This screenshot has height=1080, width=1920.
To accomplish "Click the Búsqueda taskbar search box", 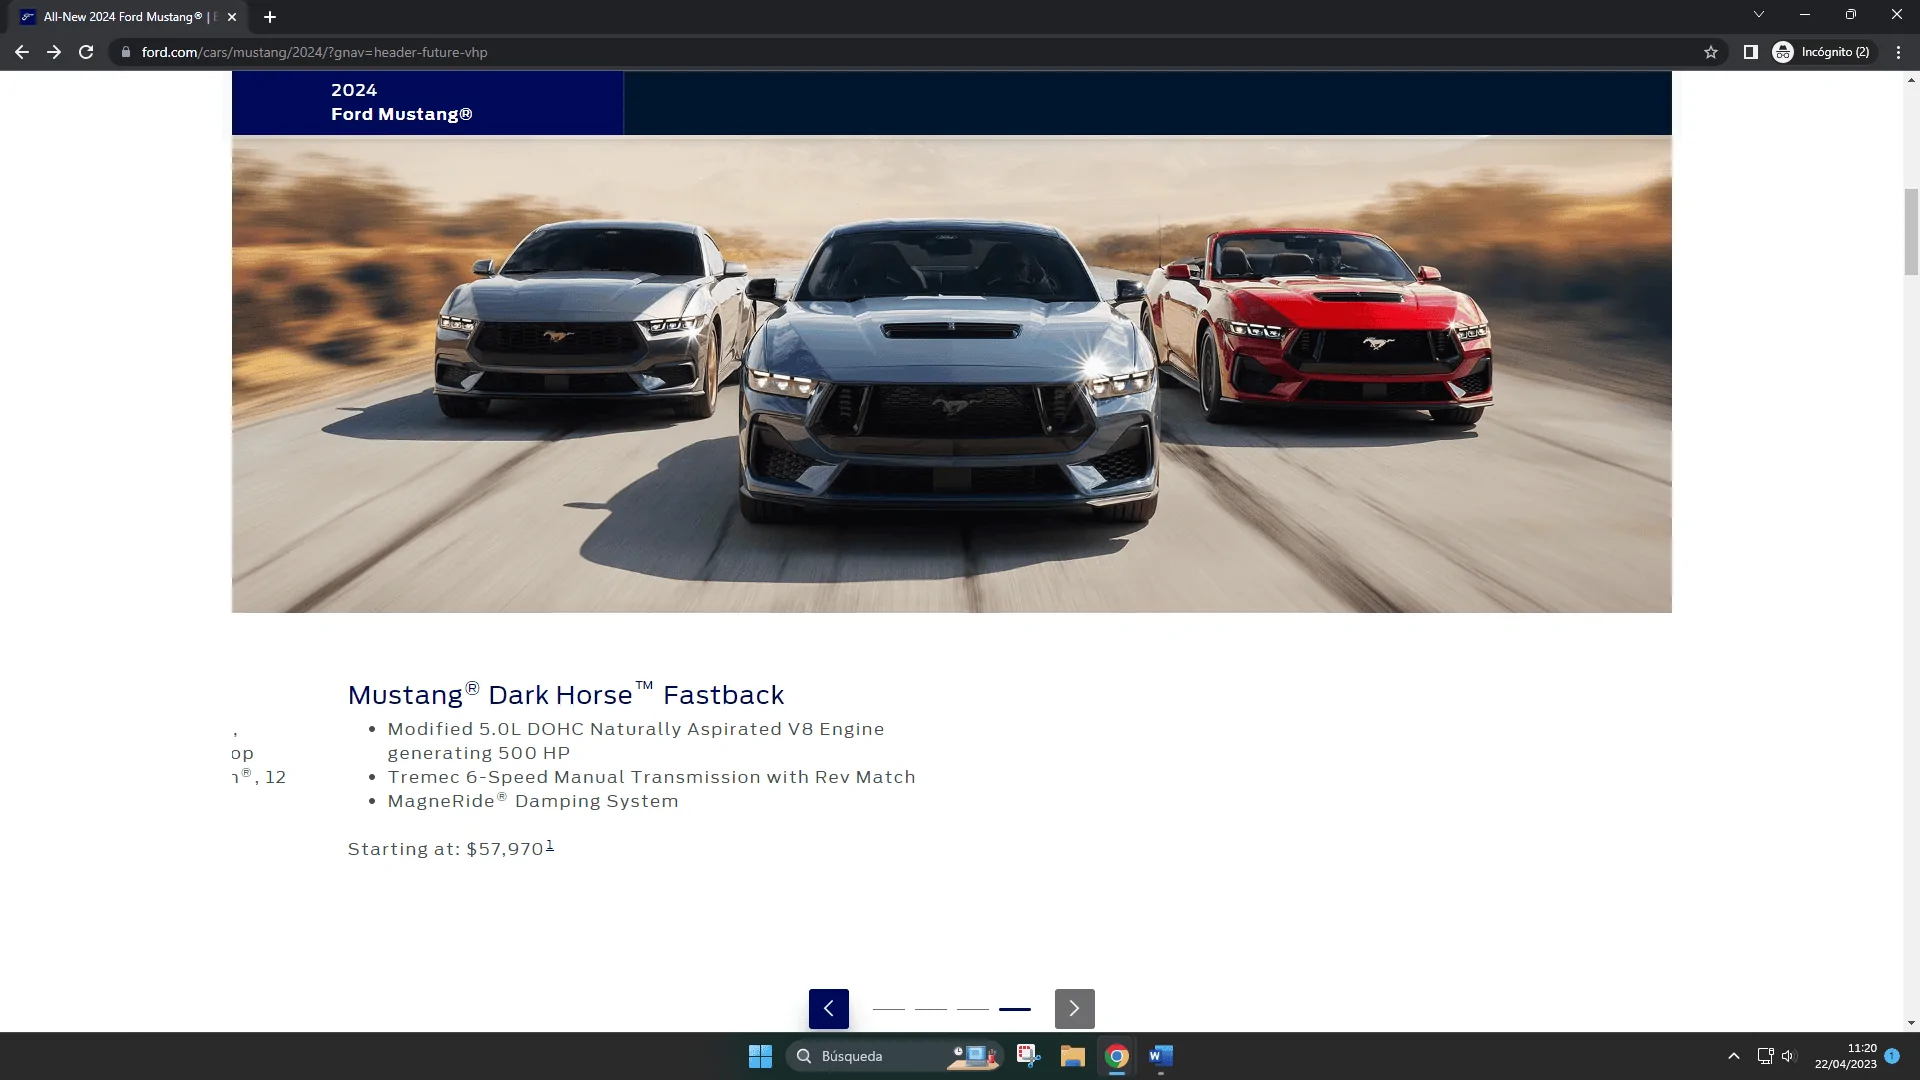I will tap(893, 1056).
